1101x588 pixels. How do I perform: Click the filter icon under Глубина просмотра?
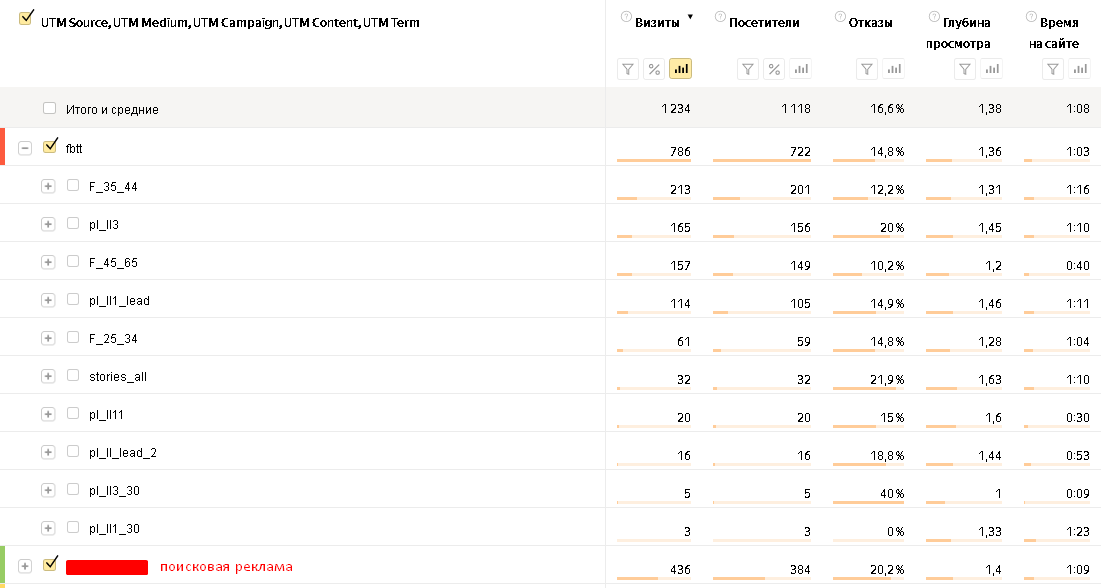click(x=964, y=69)
